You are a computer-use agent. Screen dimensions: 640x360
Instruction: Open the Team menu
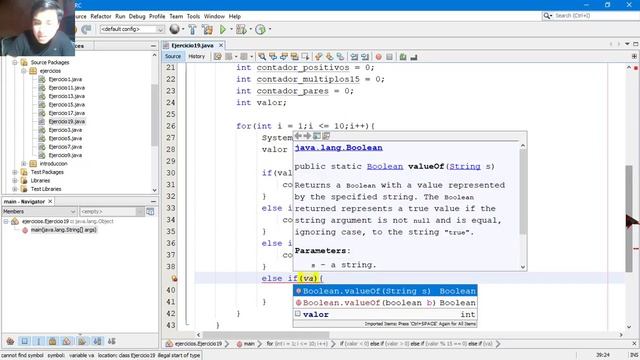coord(176,16)
